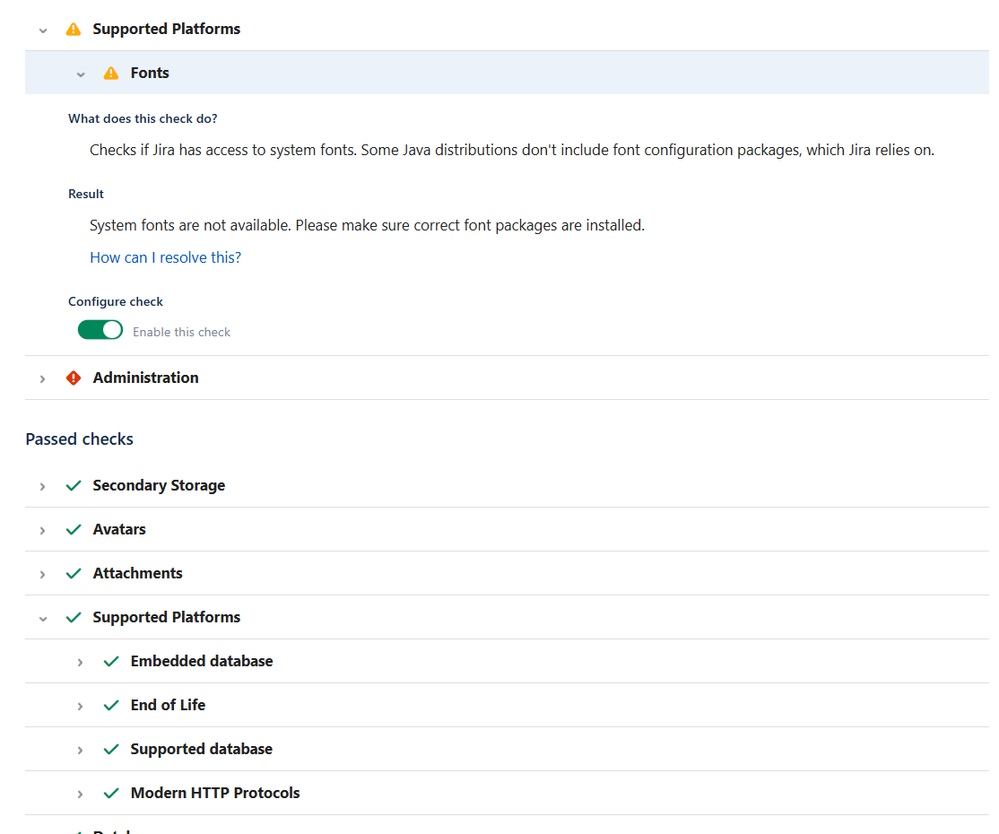Expand the Avatars check
999x834 pixels.
43,529
